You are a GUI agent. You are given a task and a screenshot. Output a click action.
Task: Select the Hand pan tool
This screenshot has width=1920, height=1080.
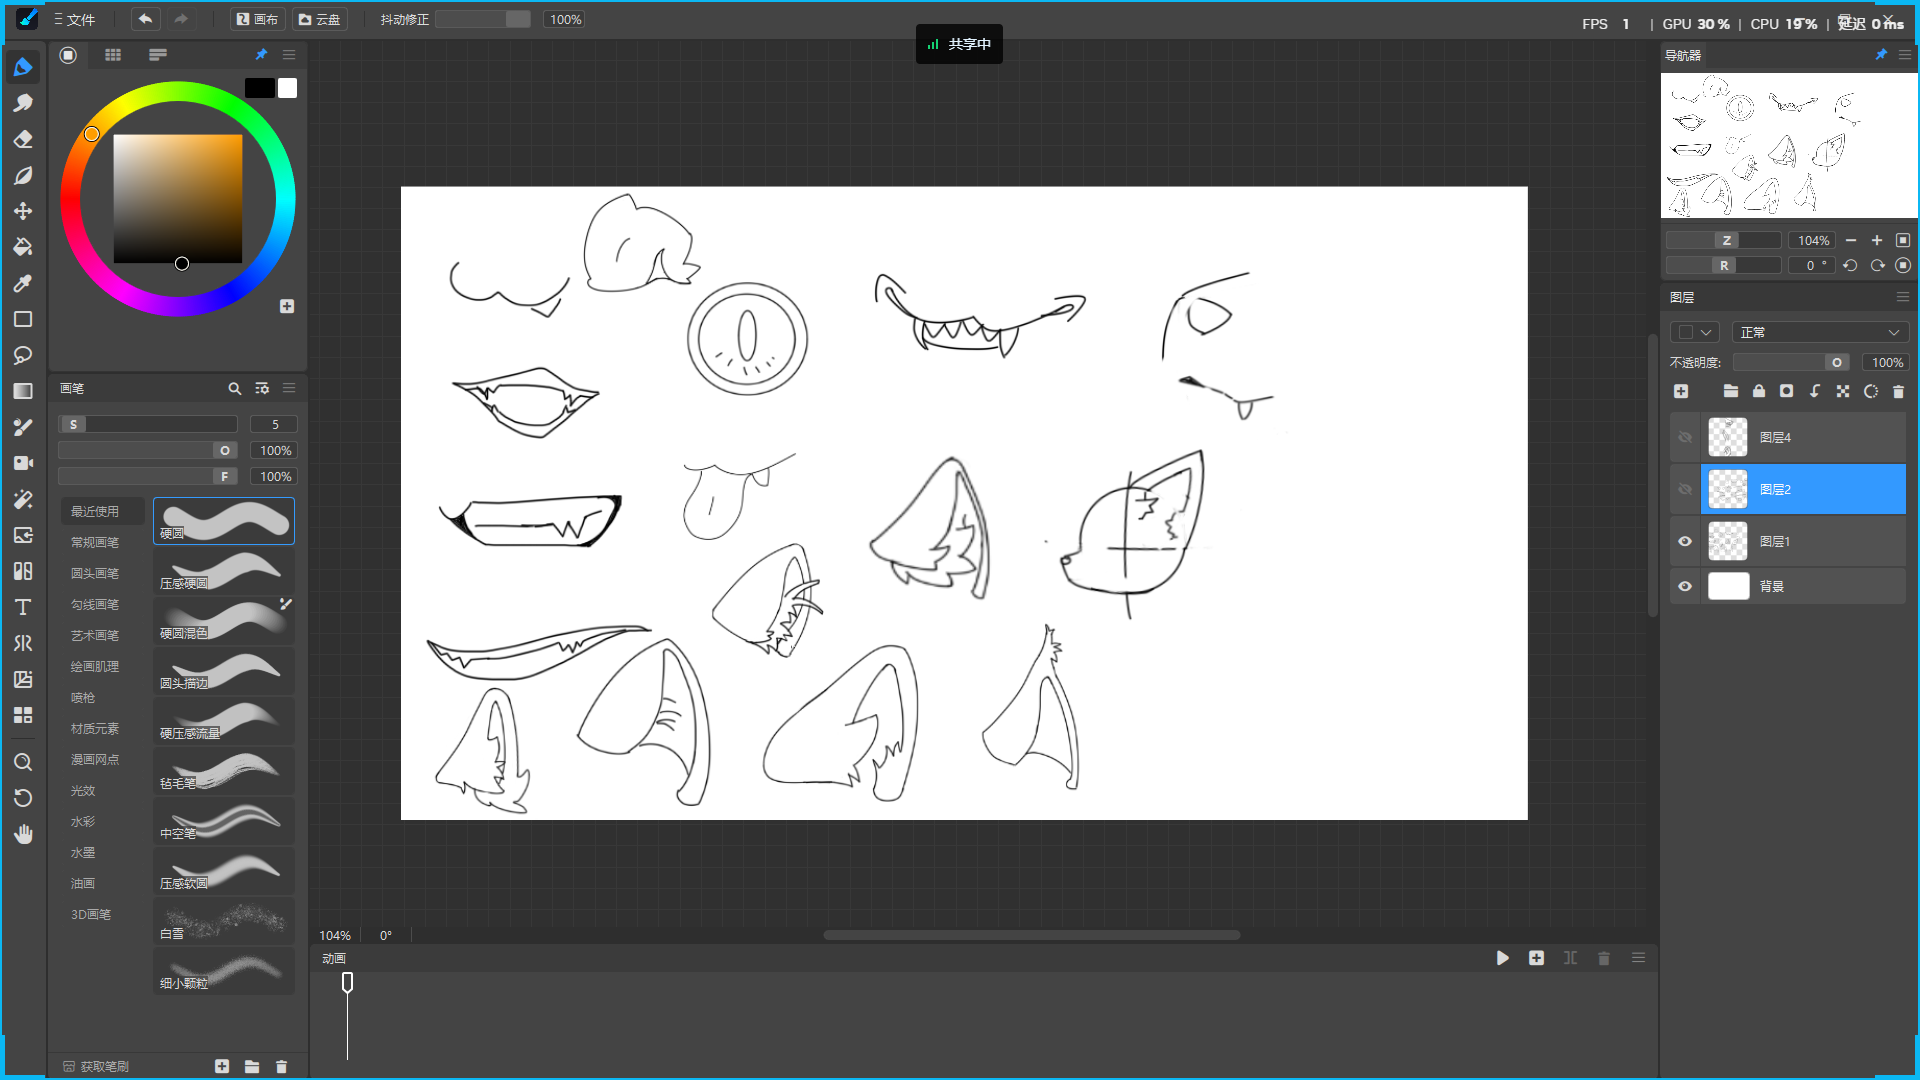coord(23,834)
